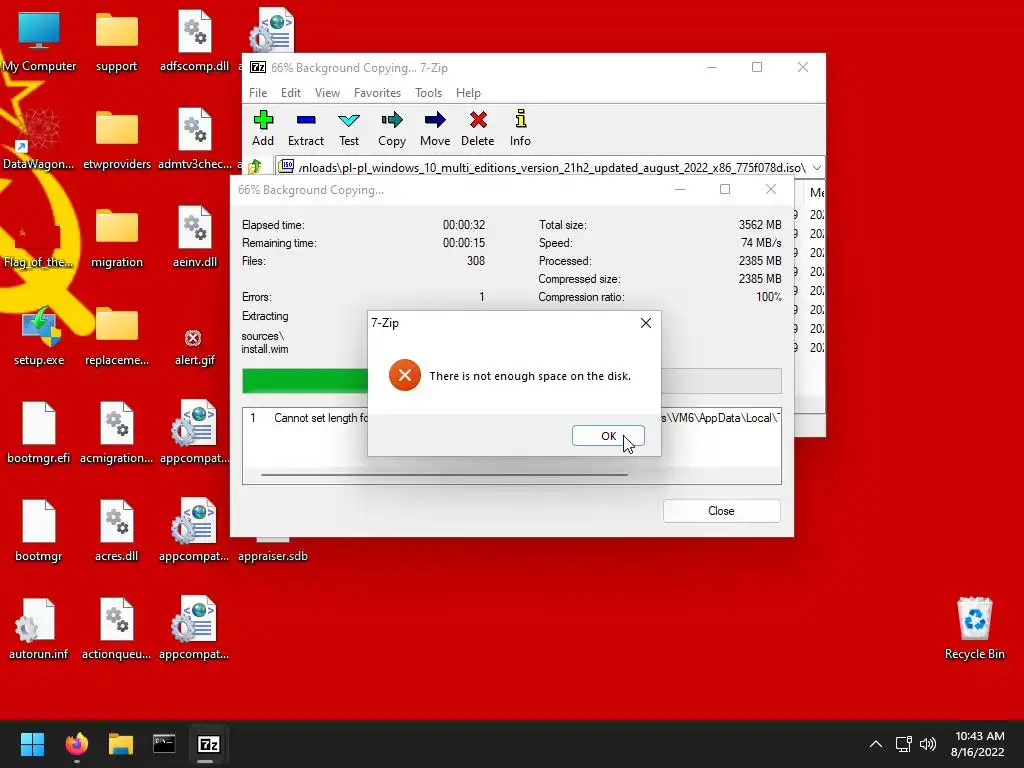1024x768 pixels.
Task: Open File Explorer from the taskbar
Action: [121, 744]
